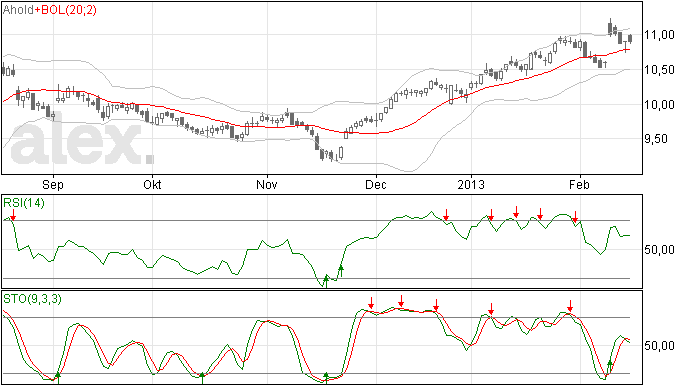Click the 50,00 level label of STO panel

[x=659, y=346]
